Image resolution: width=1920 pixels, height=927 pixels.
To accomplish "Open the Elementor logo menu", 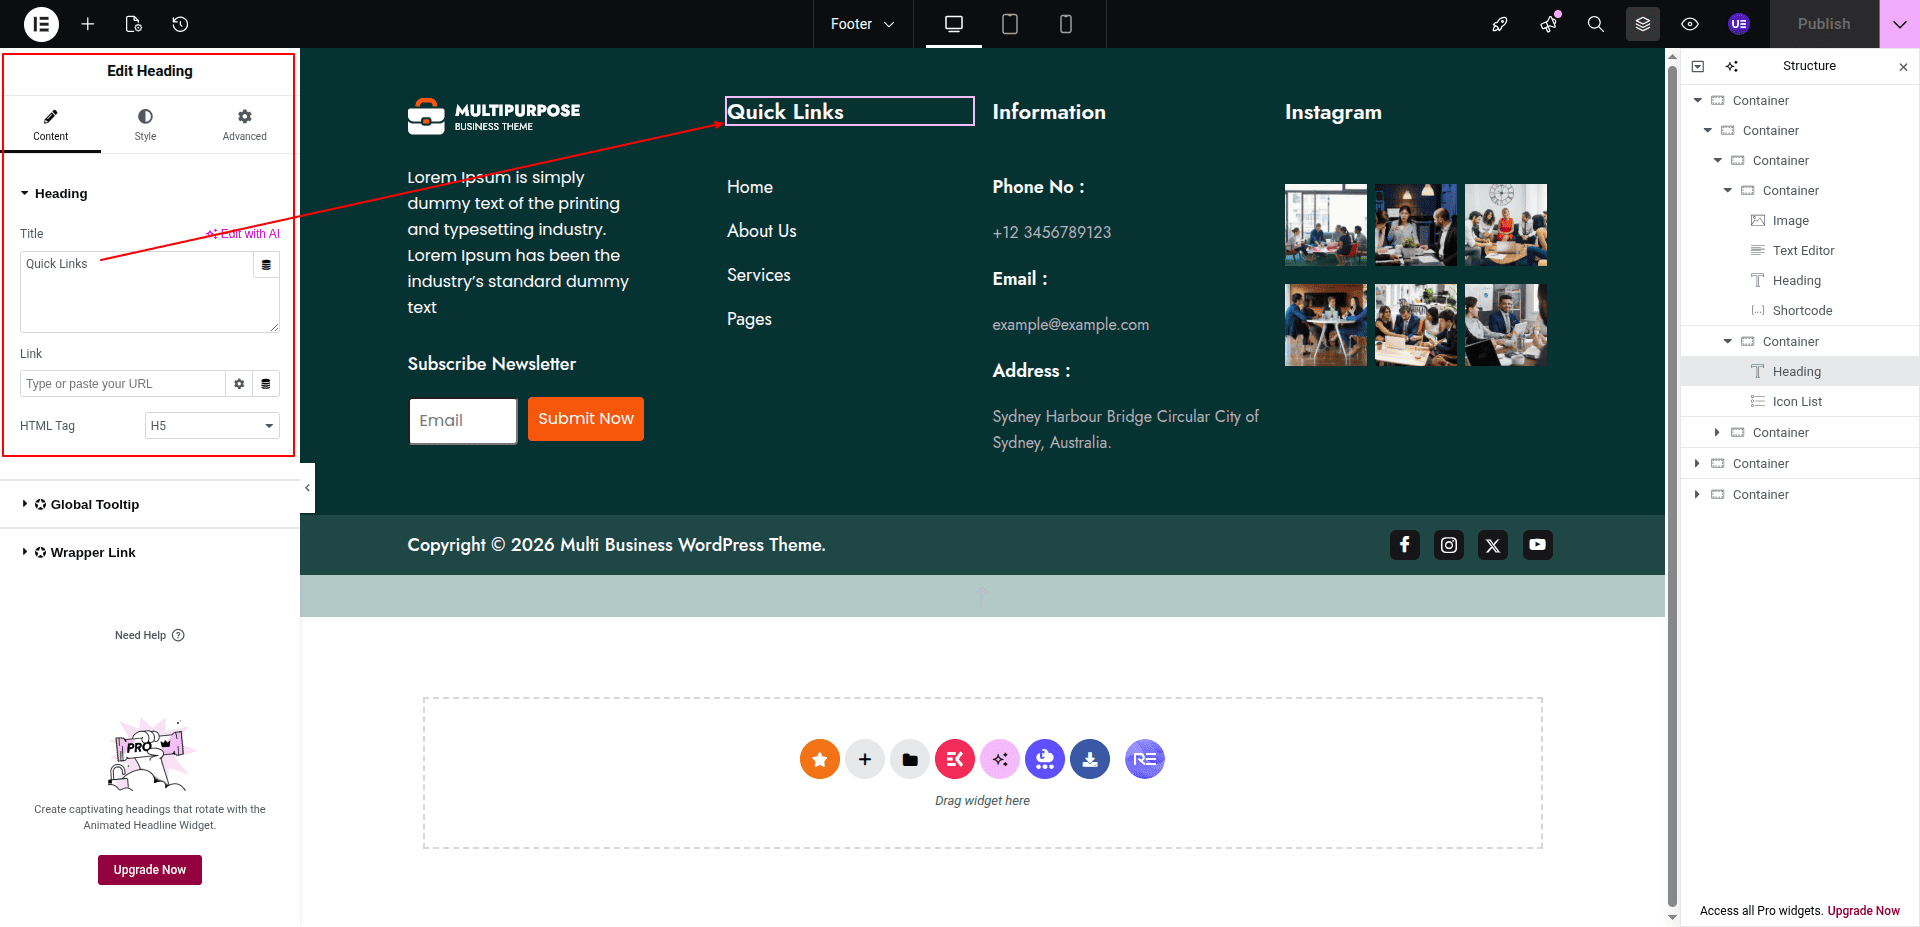I will pyautogui.click(x=41, y=24).
